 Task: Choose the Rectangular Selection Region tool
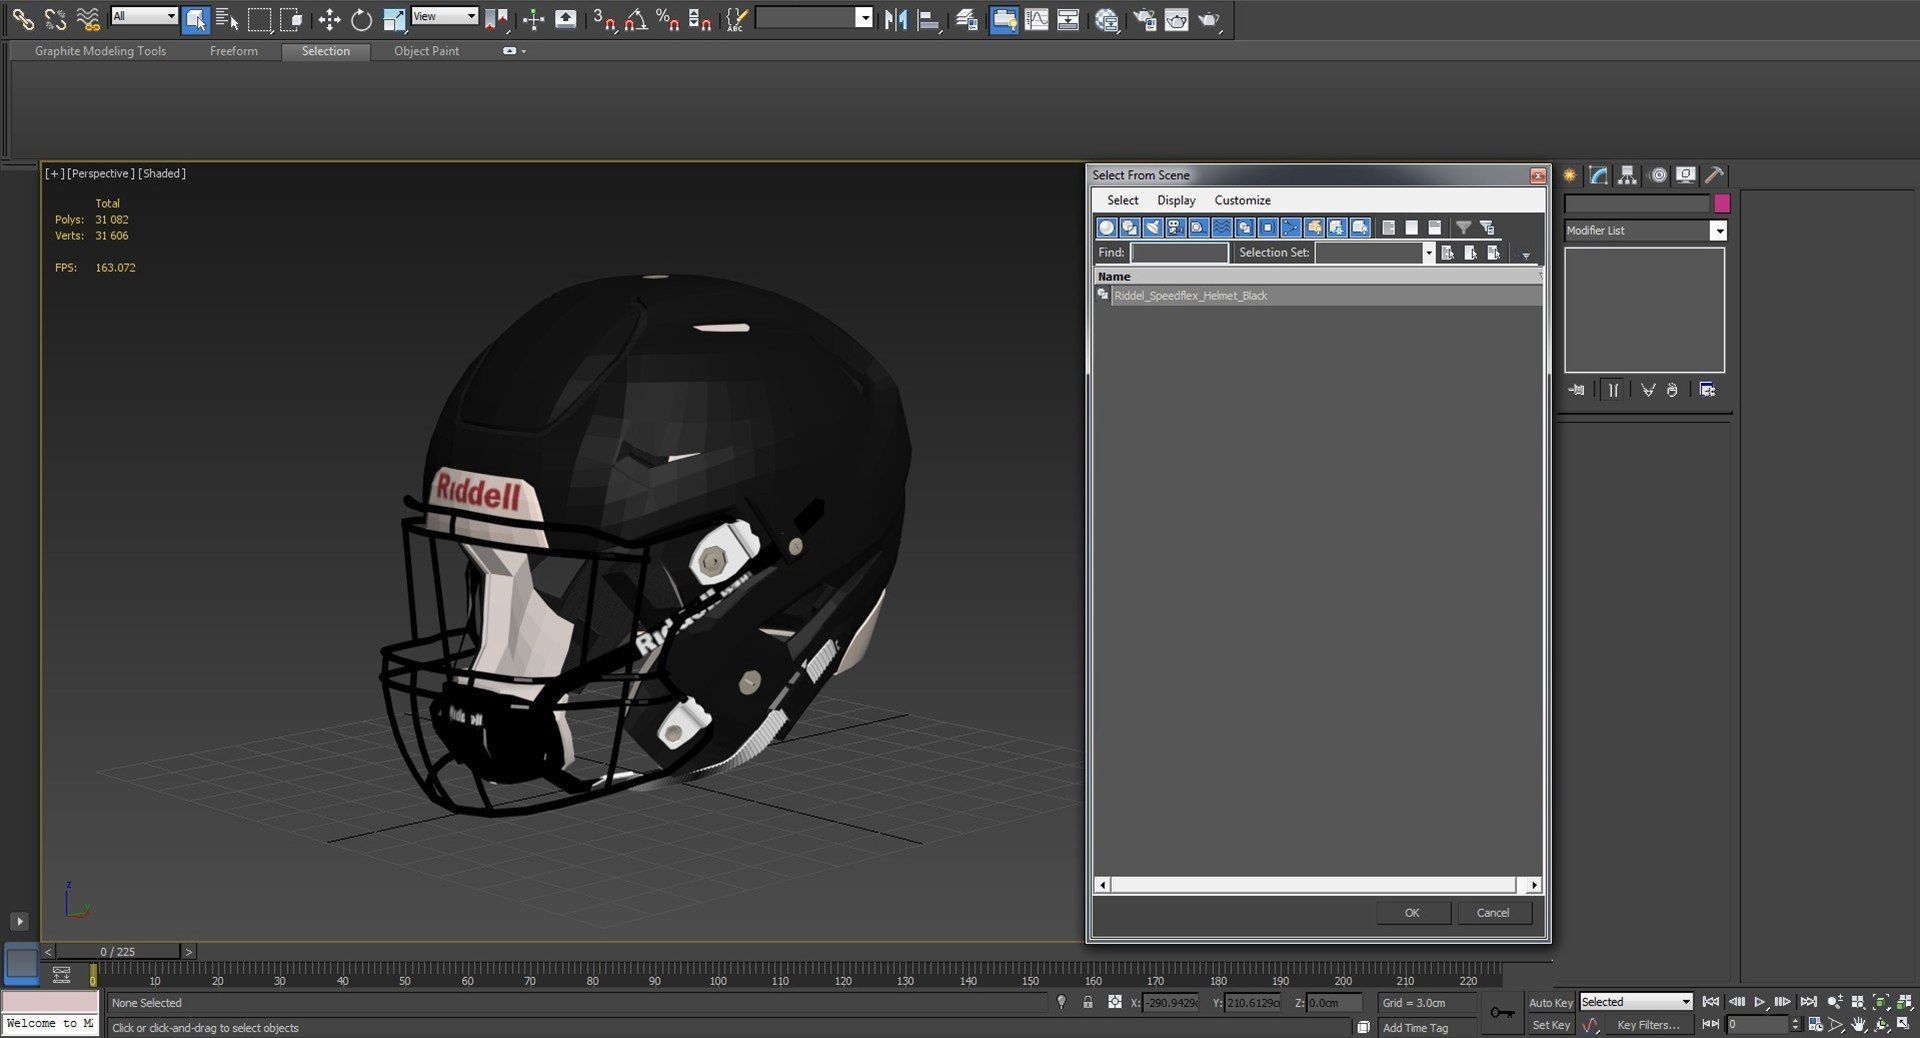259,18
